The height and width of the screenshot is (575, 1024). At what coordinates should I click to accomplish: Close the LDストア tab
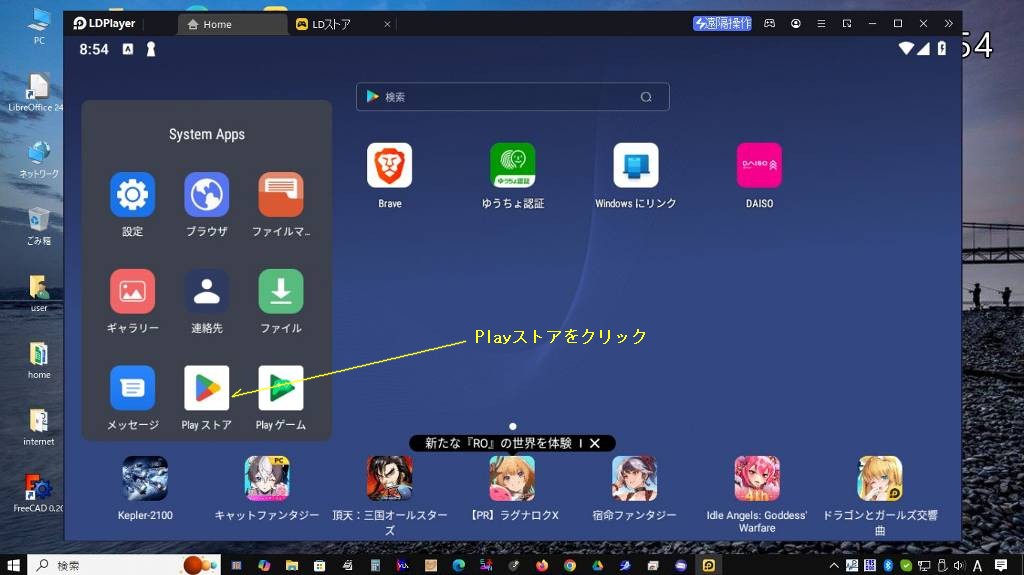coord(387,24)
